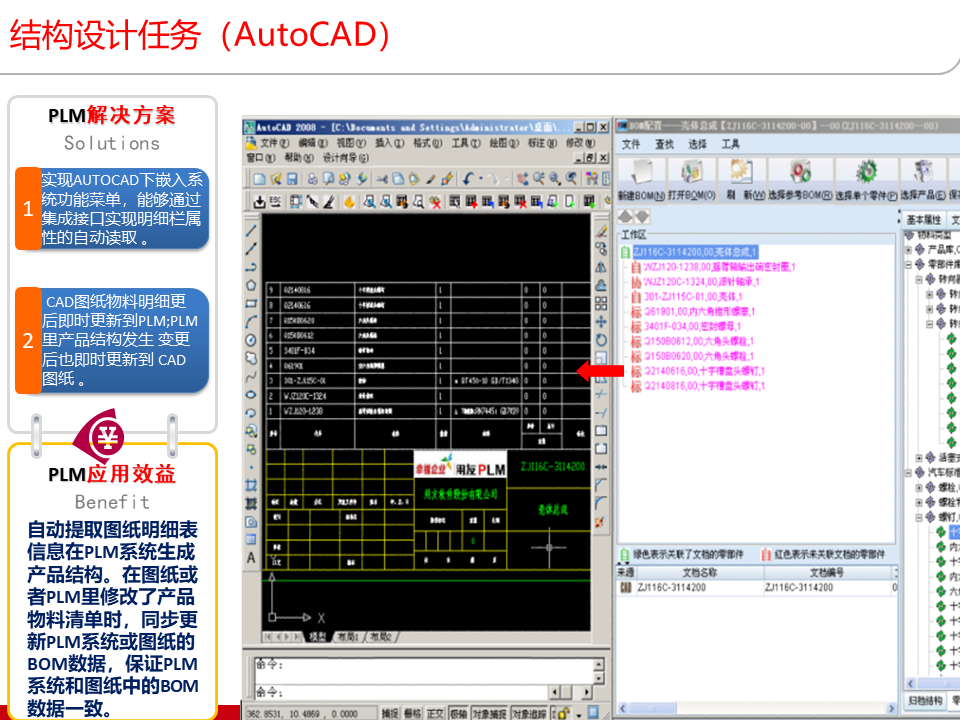Open the 查找 menu in BOM window
Screen dimensions: 960x720
(664, 144)
